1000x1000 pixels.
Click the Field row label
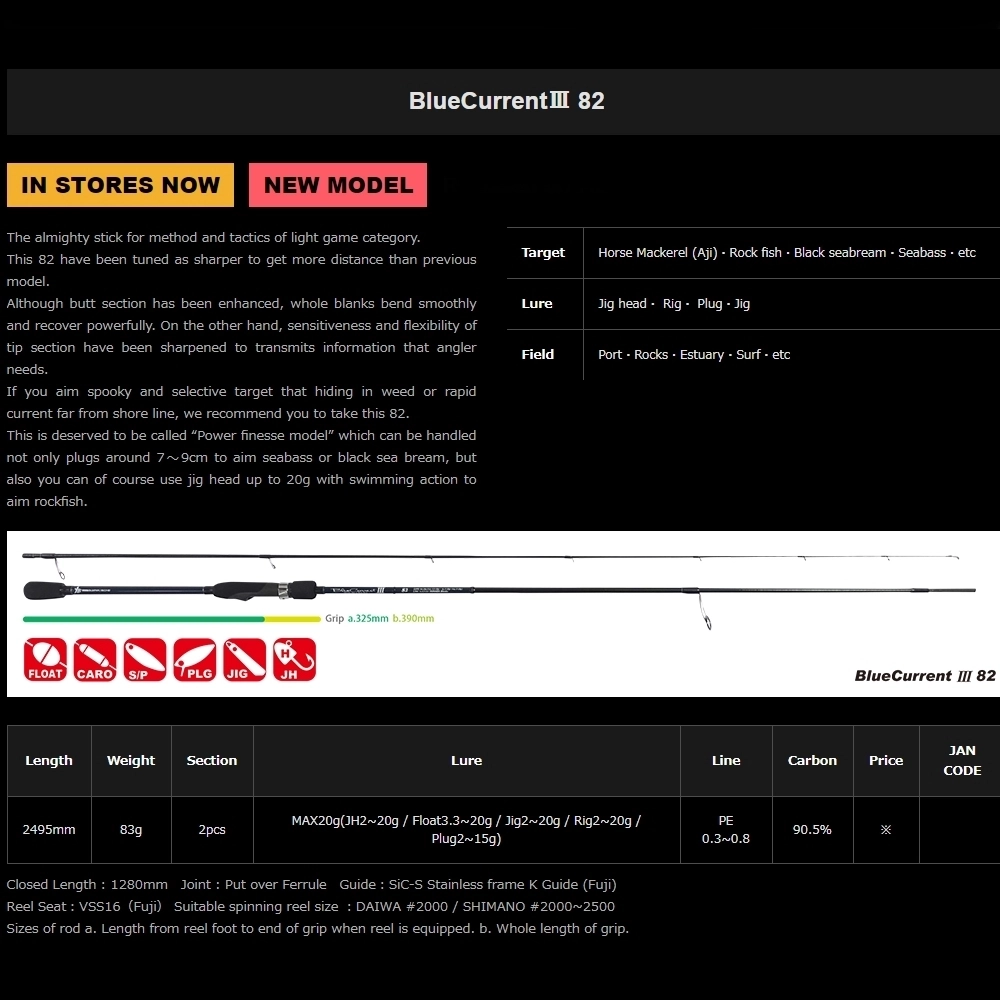coord(538,355)
